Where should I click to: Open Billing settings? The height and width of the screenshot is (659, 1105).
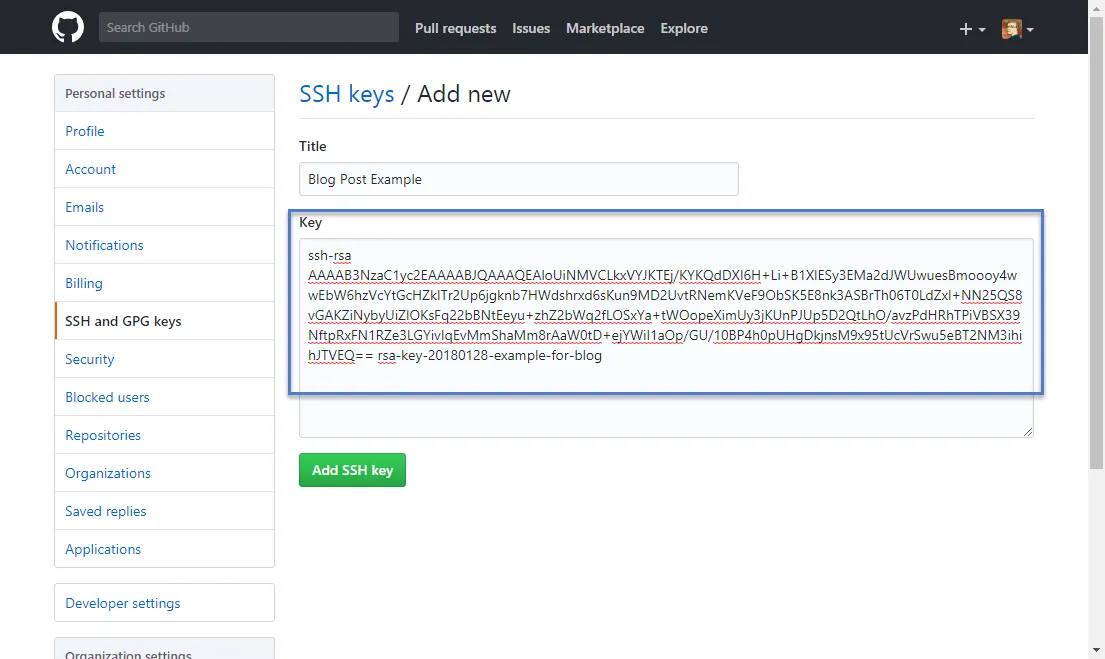[164, 283]
